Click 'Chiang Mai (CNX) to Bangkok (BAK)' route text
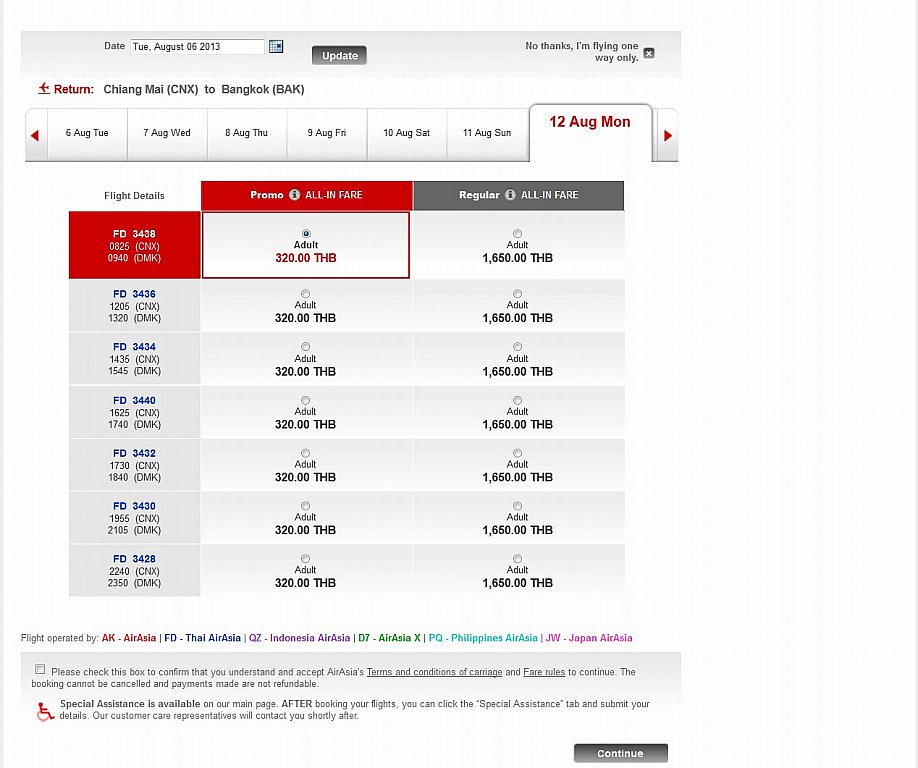 pyautogui.click(x=204, y=90)
